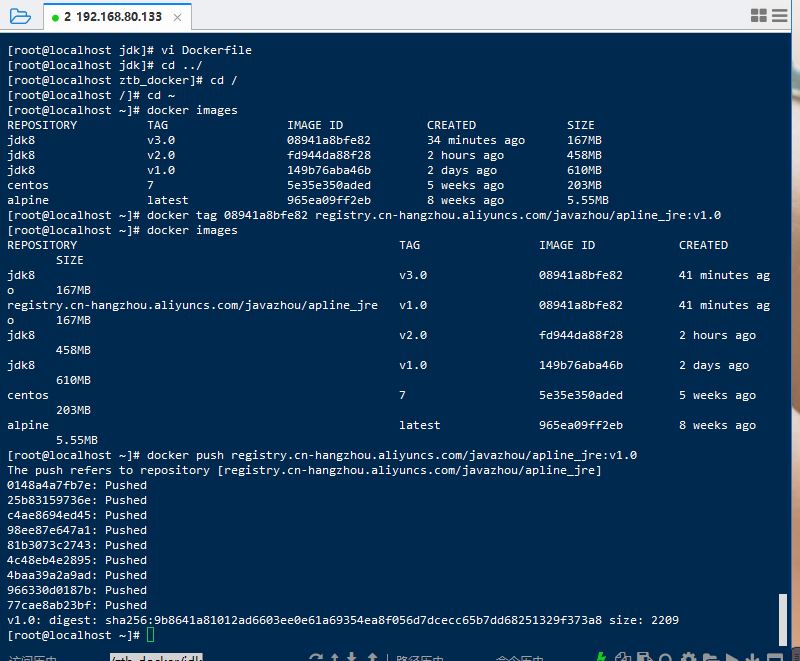The height and width of the screenshot is (661, 800).
Task: Click the terminal cursor at the prompt
Action: [151, 635]
